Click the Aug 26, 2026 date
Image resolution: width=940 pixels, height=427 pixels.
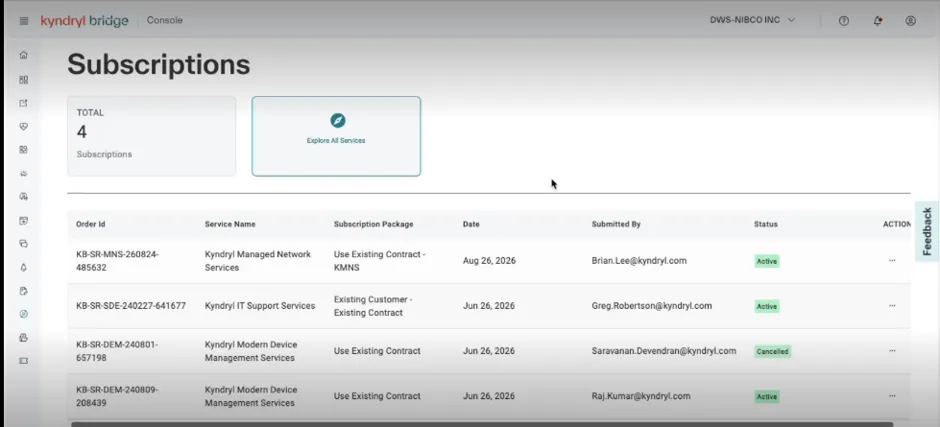489,261
